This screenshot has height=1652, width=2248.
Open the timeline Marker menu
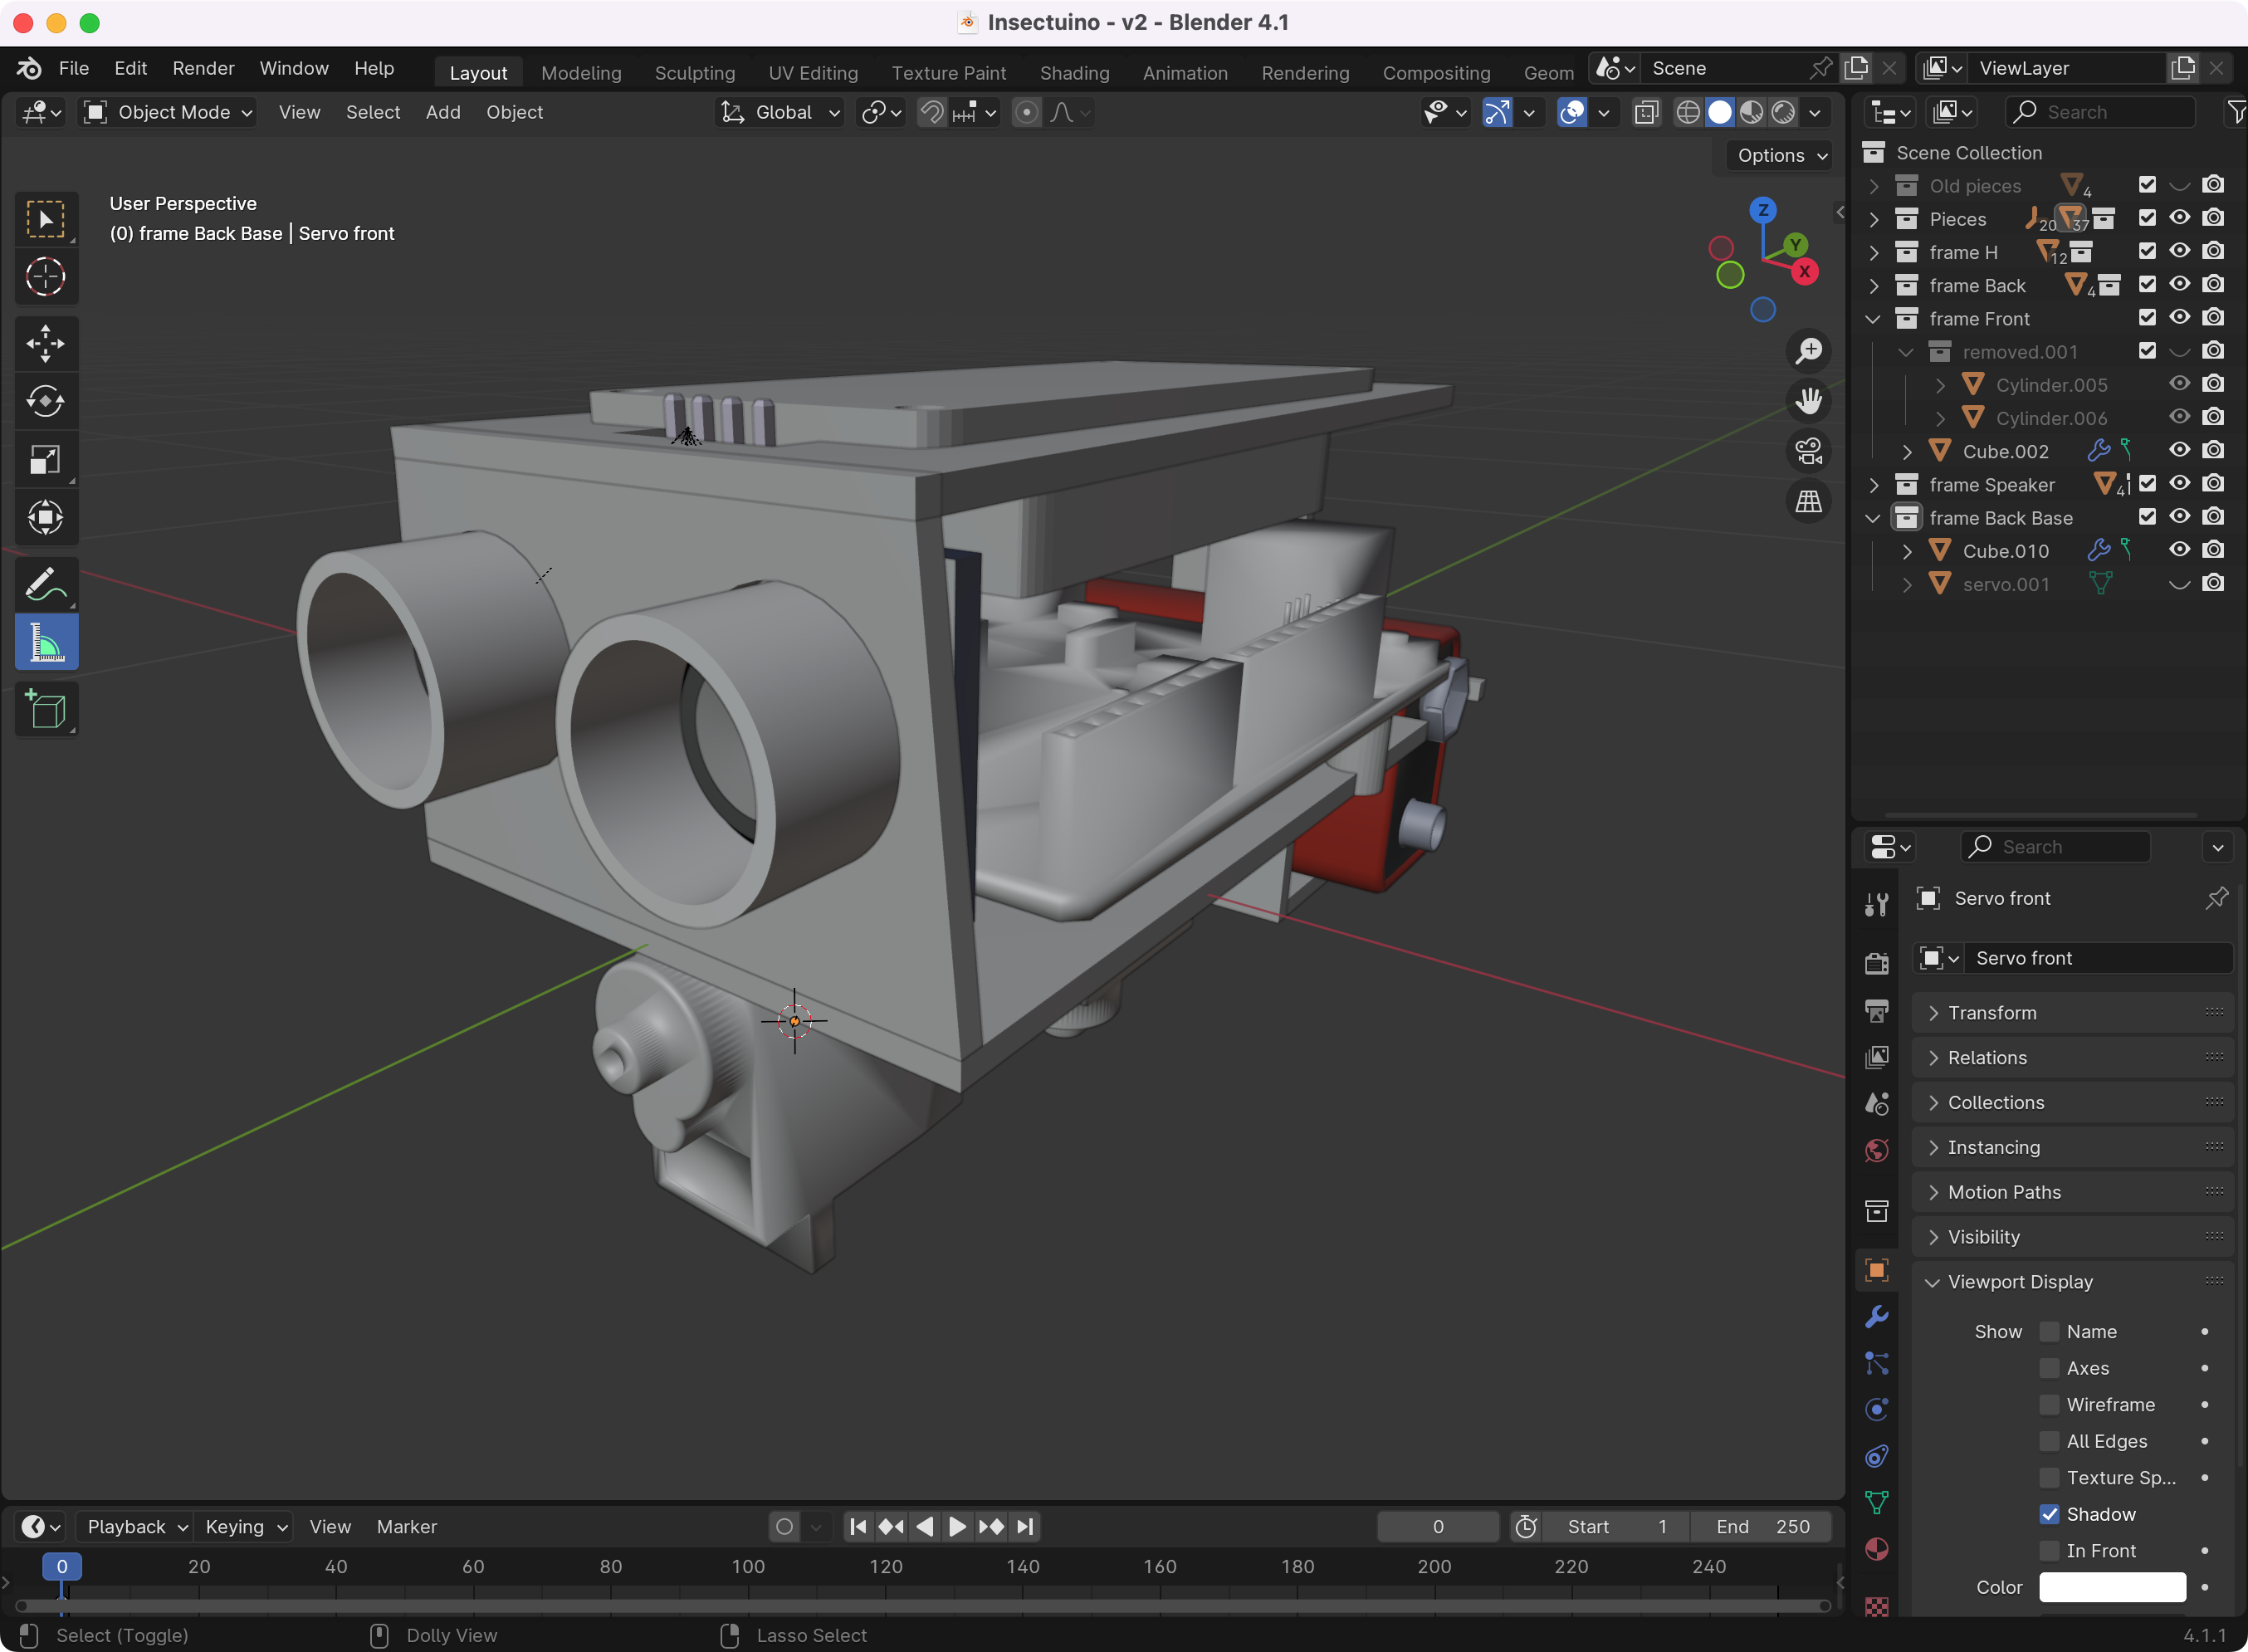407,1526
